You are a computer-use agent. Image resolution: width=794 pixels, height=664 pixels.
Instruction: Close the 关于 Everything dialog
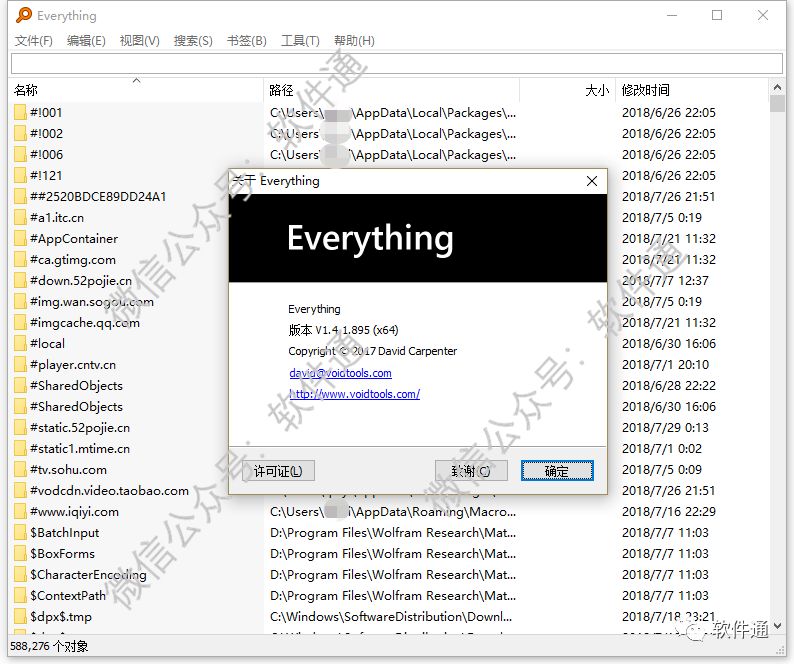[x=591, y=181]
